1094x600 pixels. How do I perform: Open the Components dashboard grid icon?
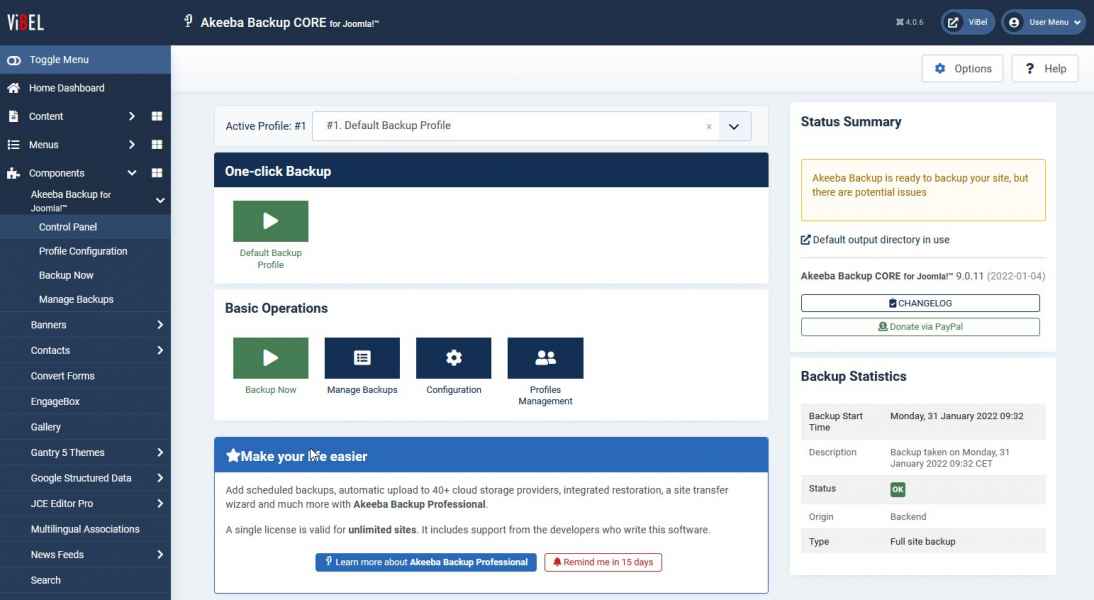coord(157,173)
